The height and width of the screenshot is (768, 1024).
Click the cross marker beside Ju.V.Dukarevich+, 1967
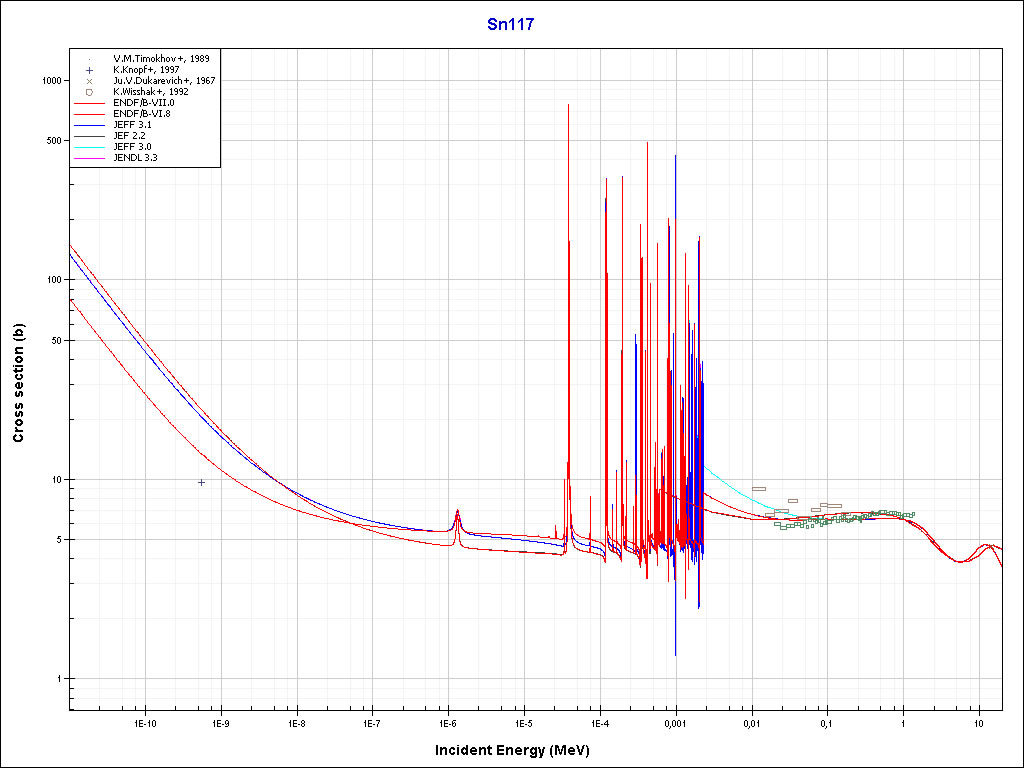coord(89,81)
